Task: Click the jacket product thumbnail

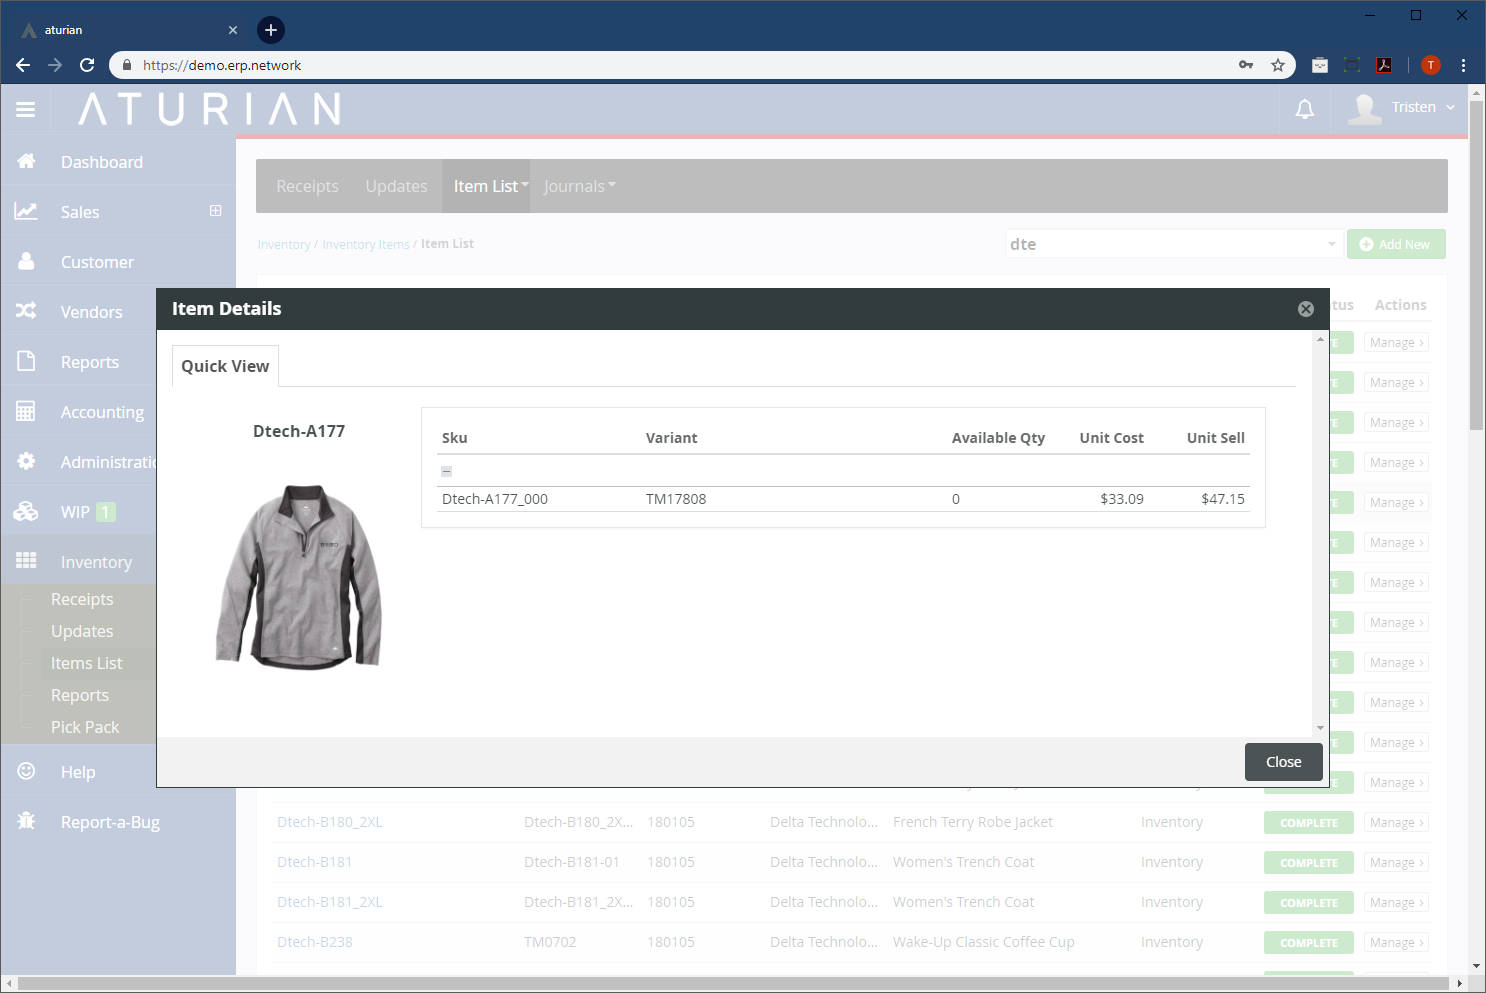Action: coord(299,576)
